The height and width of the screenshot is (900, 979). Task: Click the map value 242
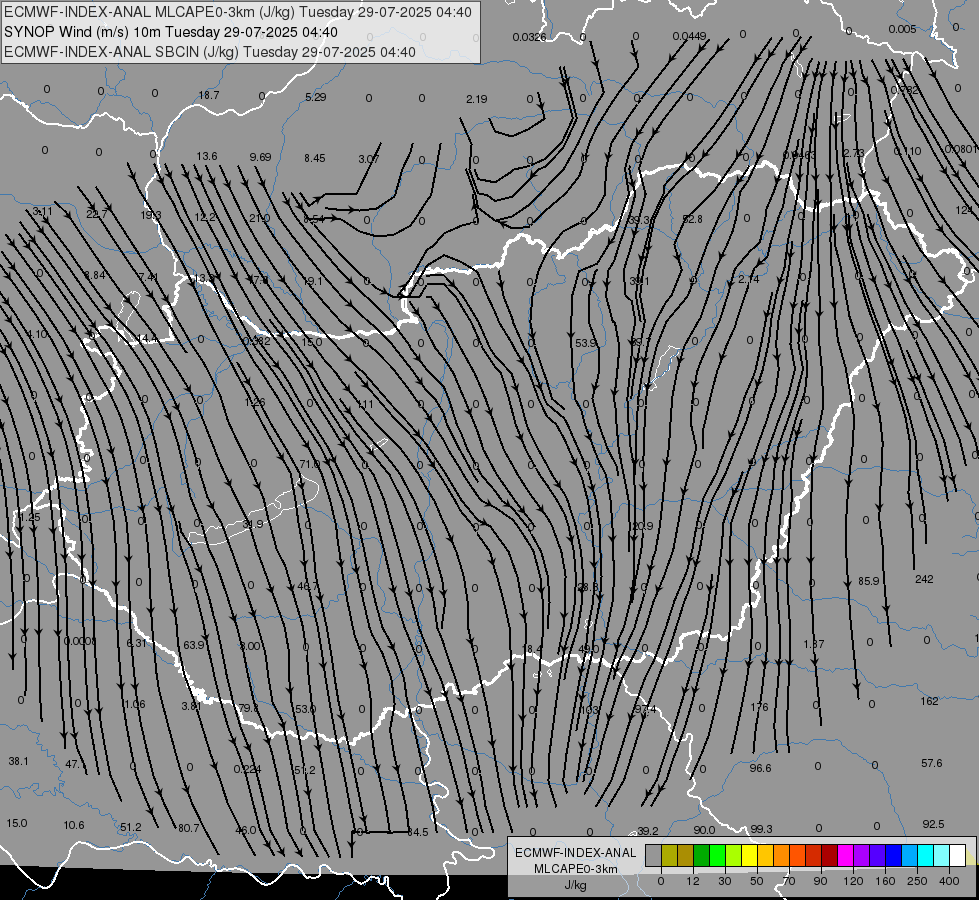click(x=924, y=579)
